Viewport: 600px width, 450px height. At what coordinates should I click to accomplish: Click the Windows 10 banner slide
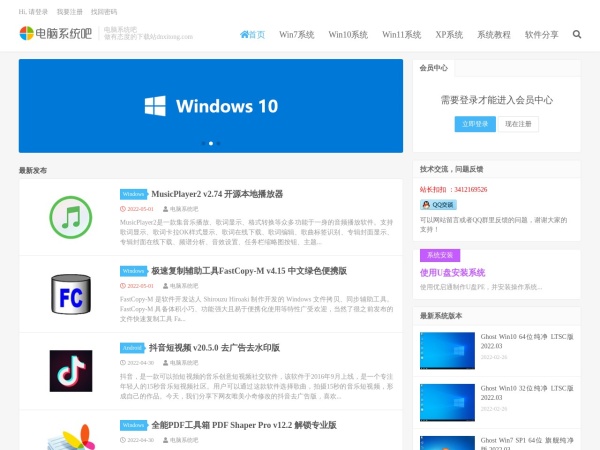pos(211,106)
